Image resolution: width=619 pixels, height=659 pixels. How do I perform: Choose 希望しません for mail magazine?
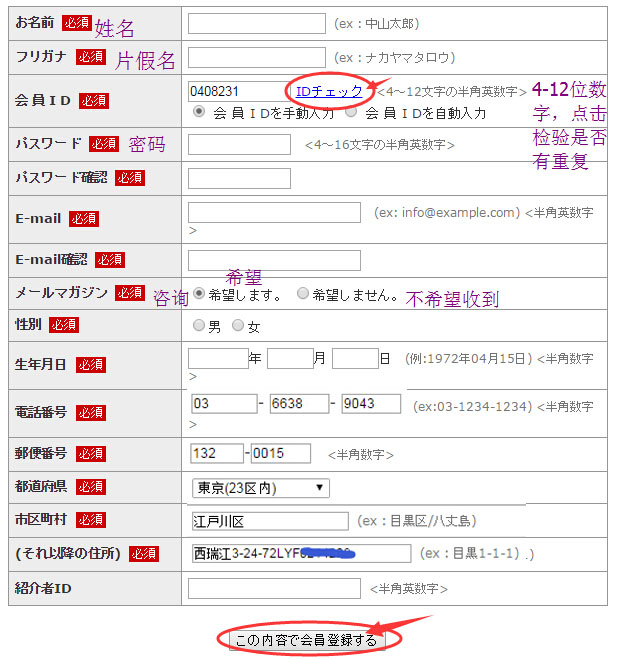click(x=303, y=294)
